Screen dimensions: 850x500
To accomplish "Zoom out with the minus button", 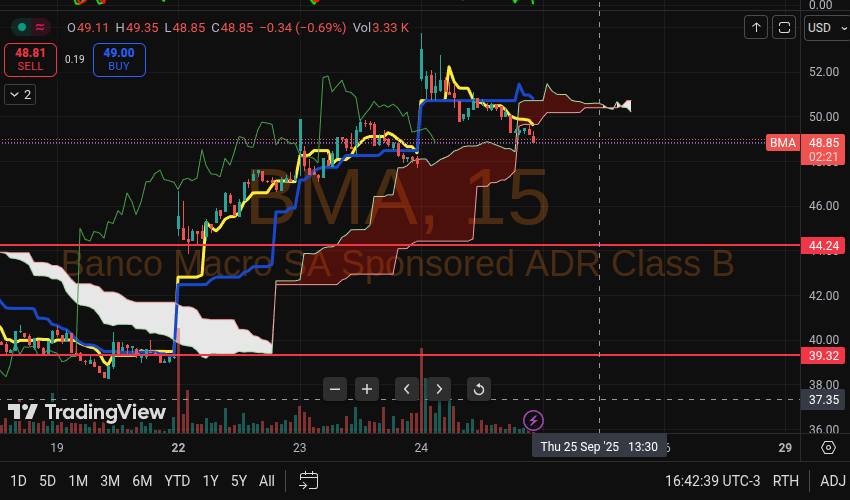I will tap(335, 389).
